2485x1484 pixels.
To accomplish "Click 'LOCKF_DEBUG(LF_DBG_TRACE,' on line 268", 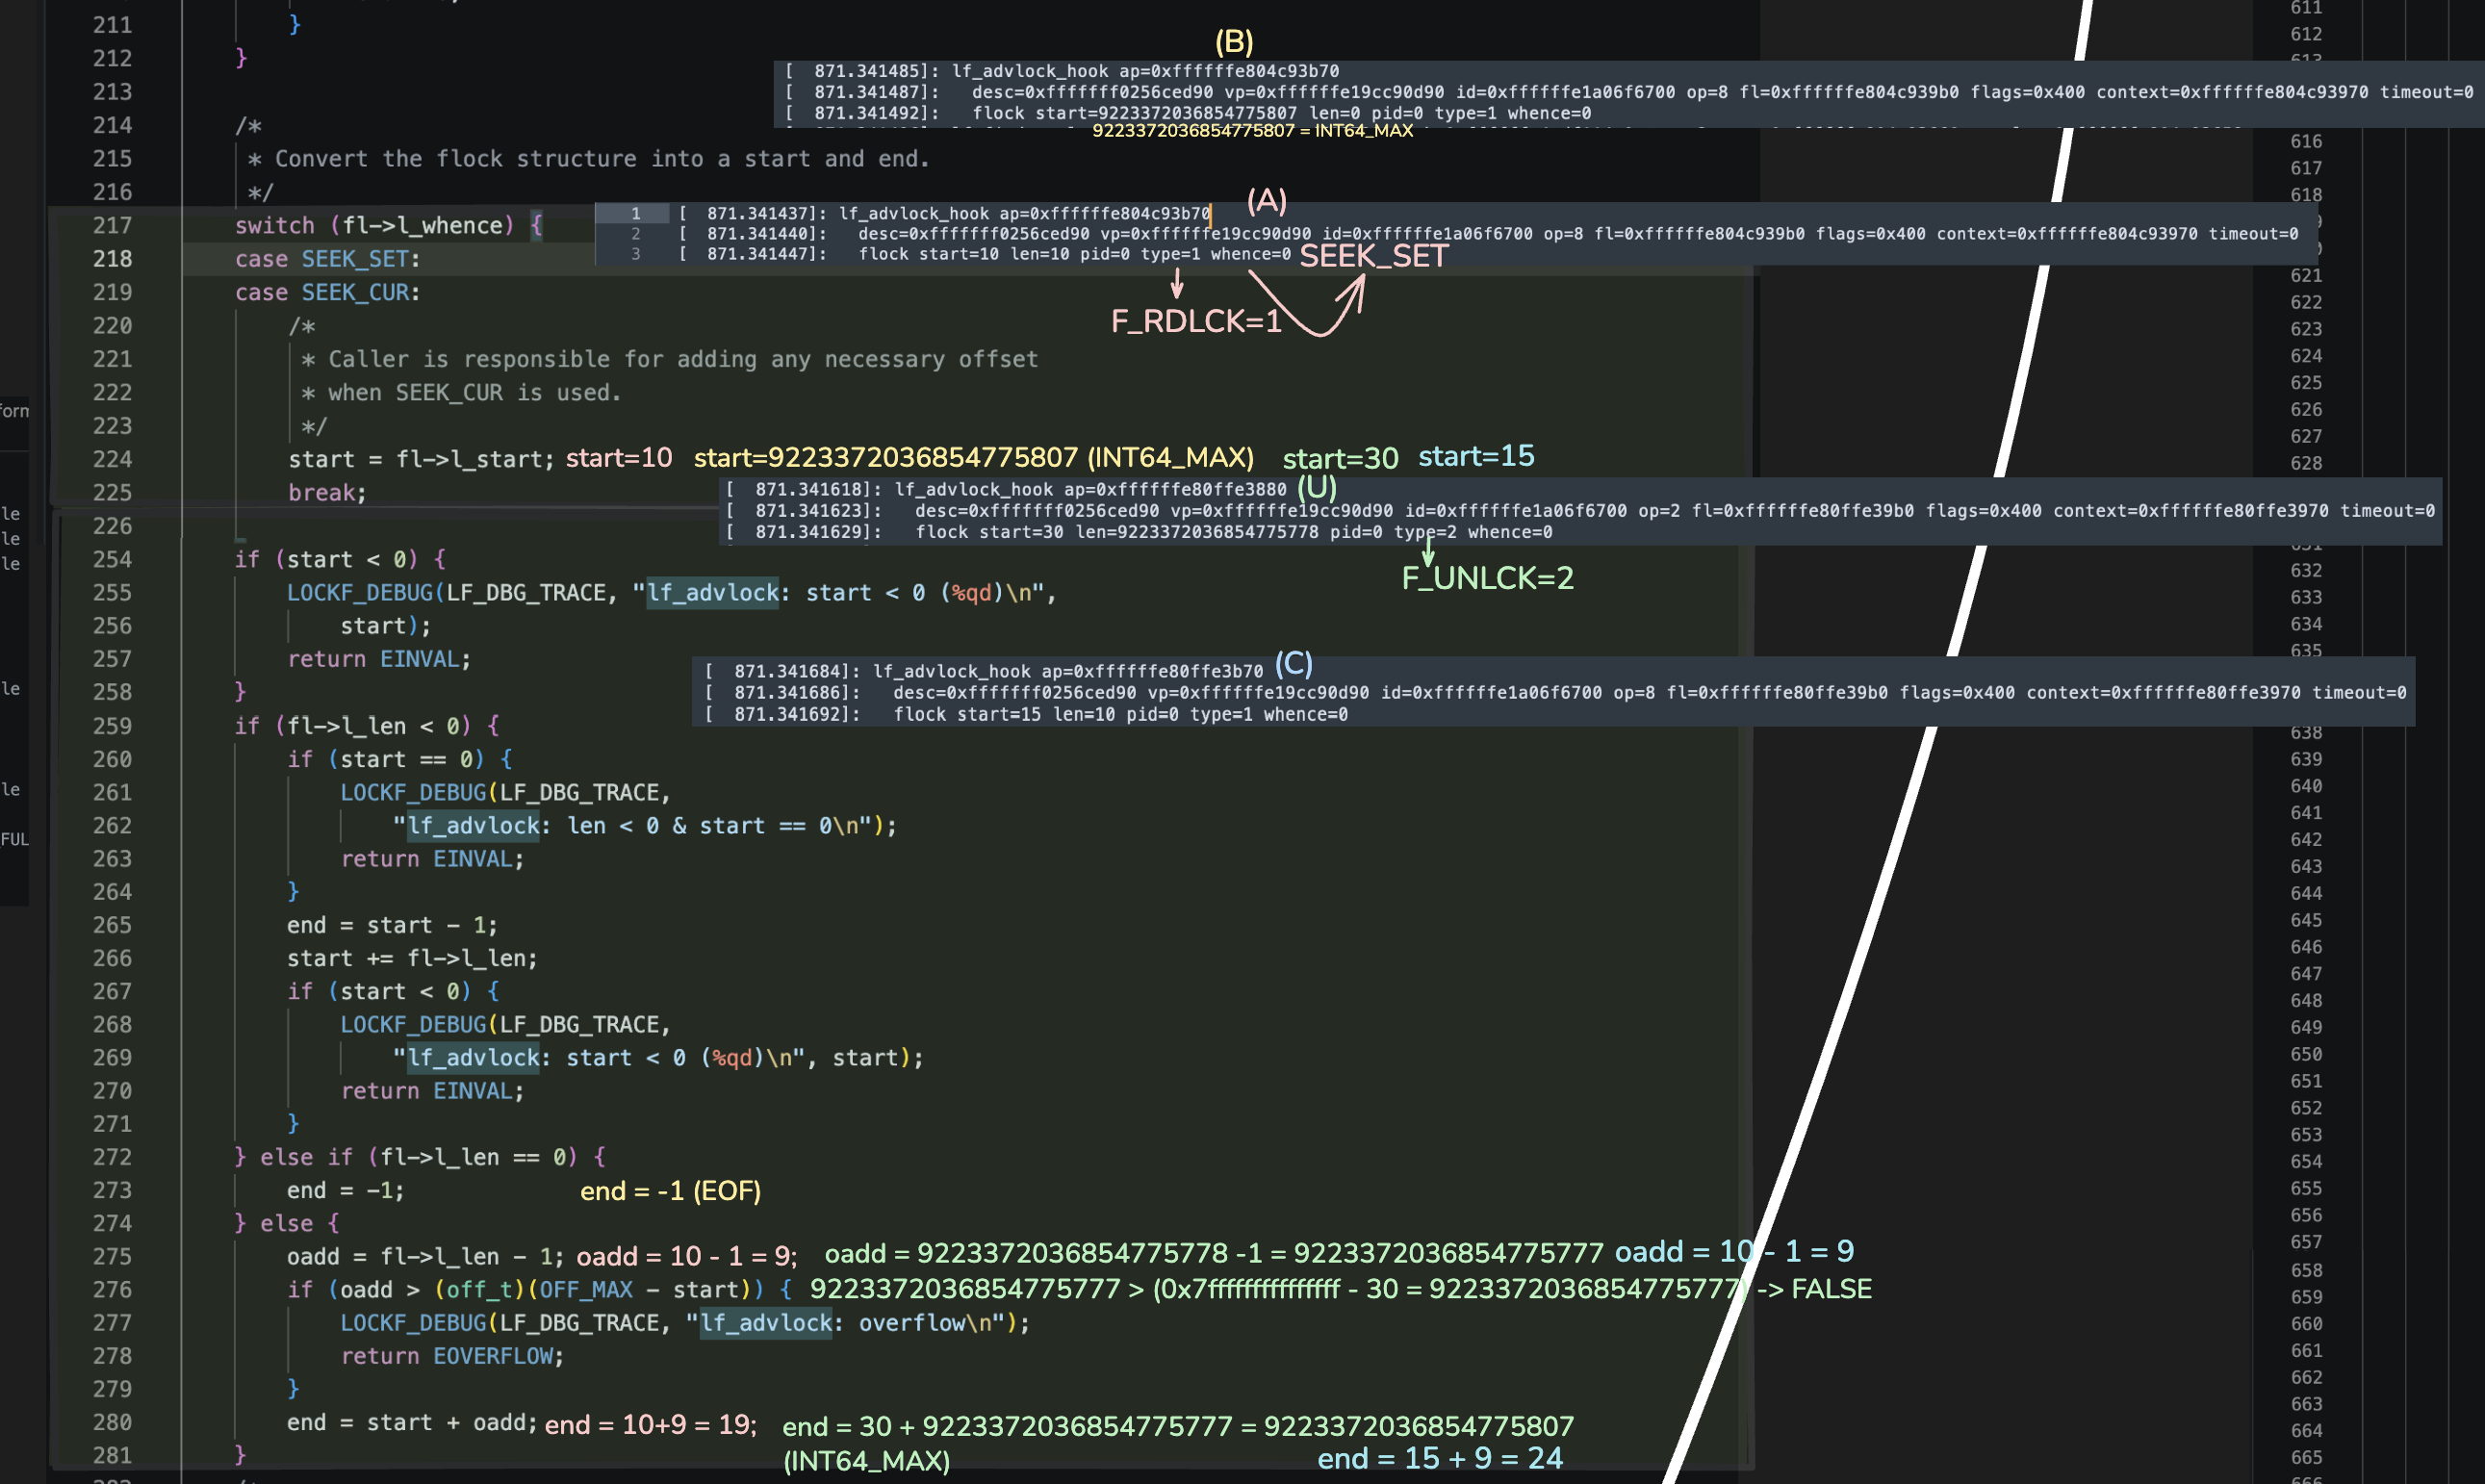I will [x=506, y=1024].
